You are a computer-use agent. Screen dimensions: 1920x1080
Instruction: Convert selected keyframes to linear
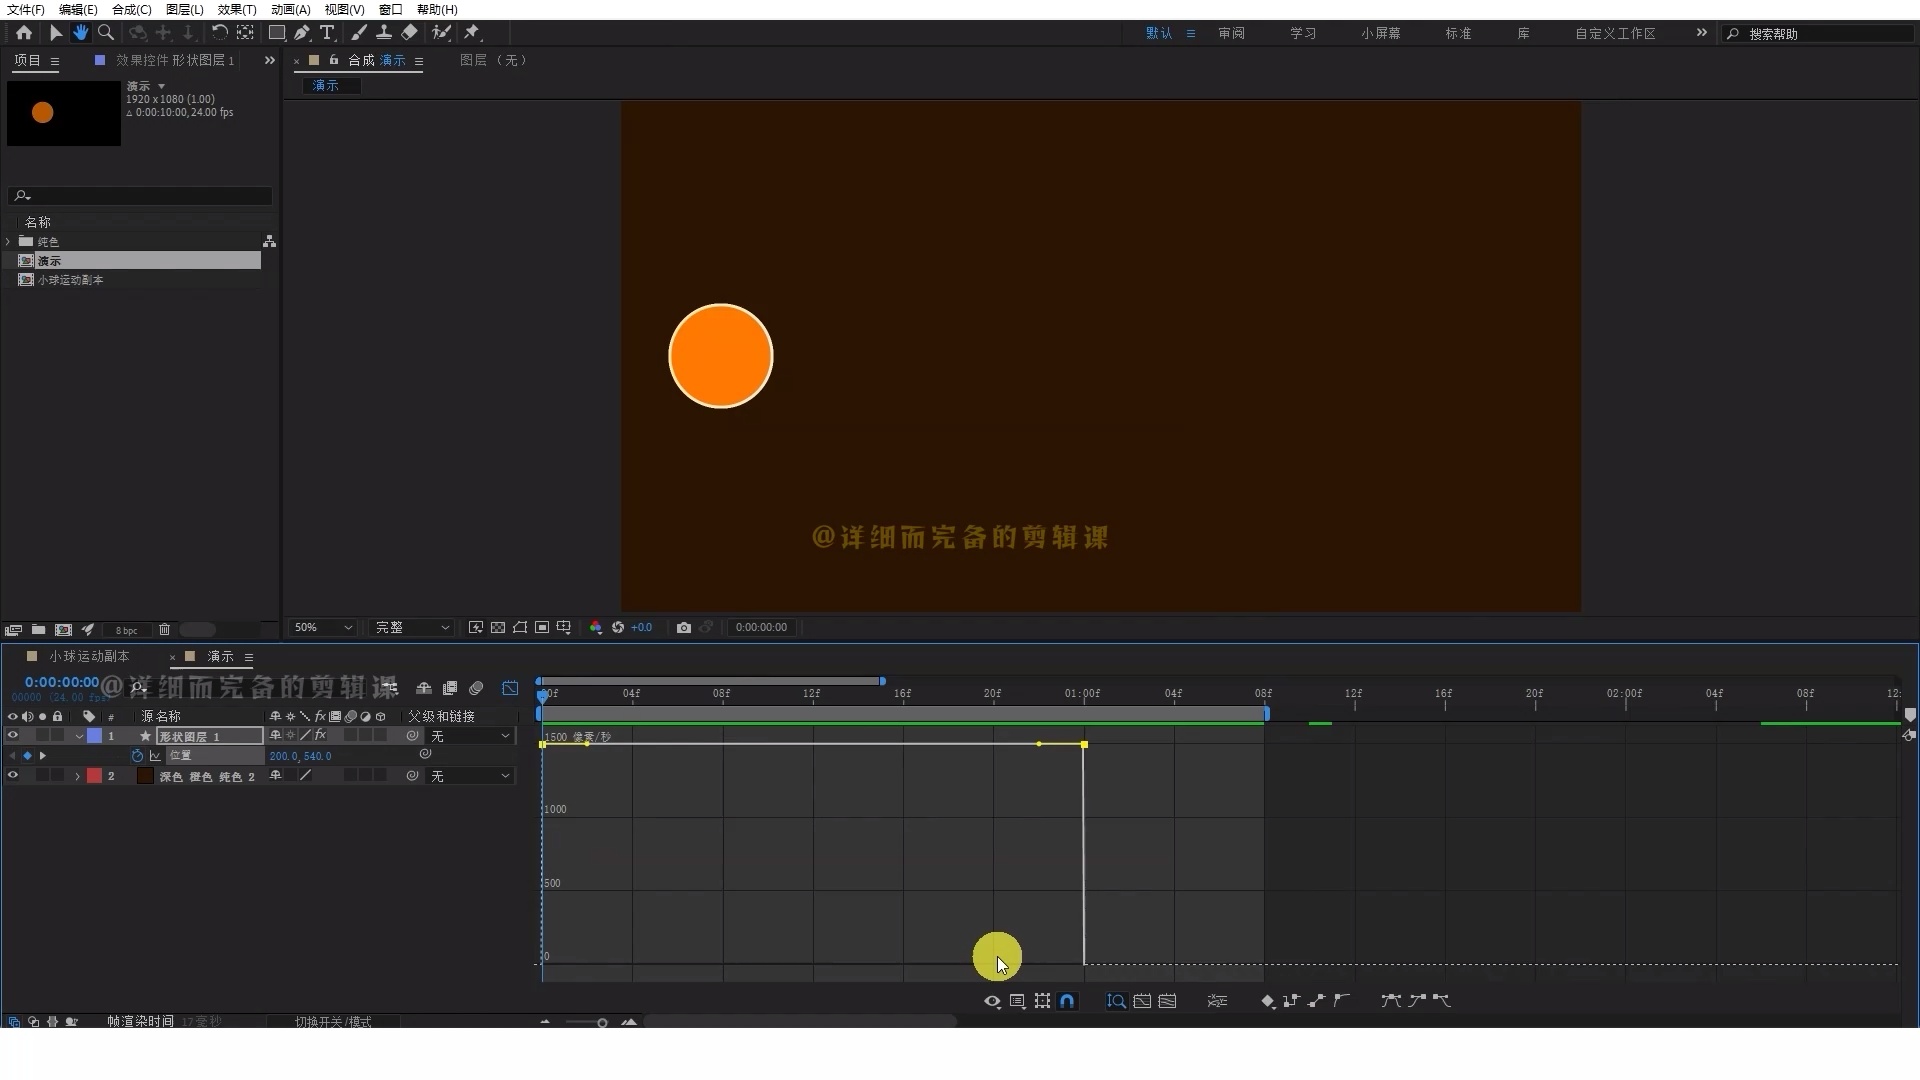pyautogui.click(x=1317, y=1001)
